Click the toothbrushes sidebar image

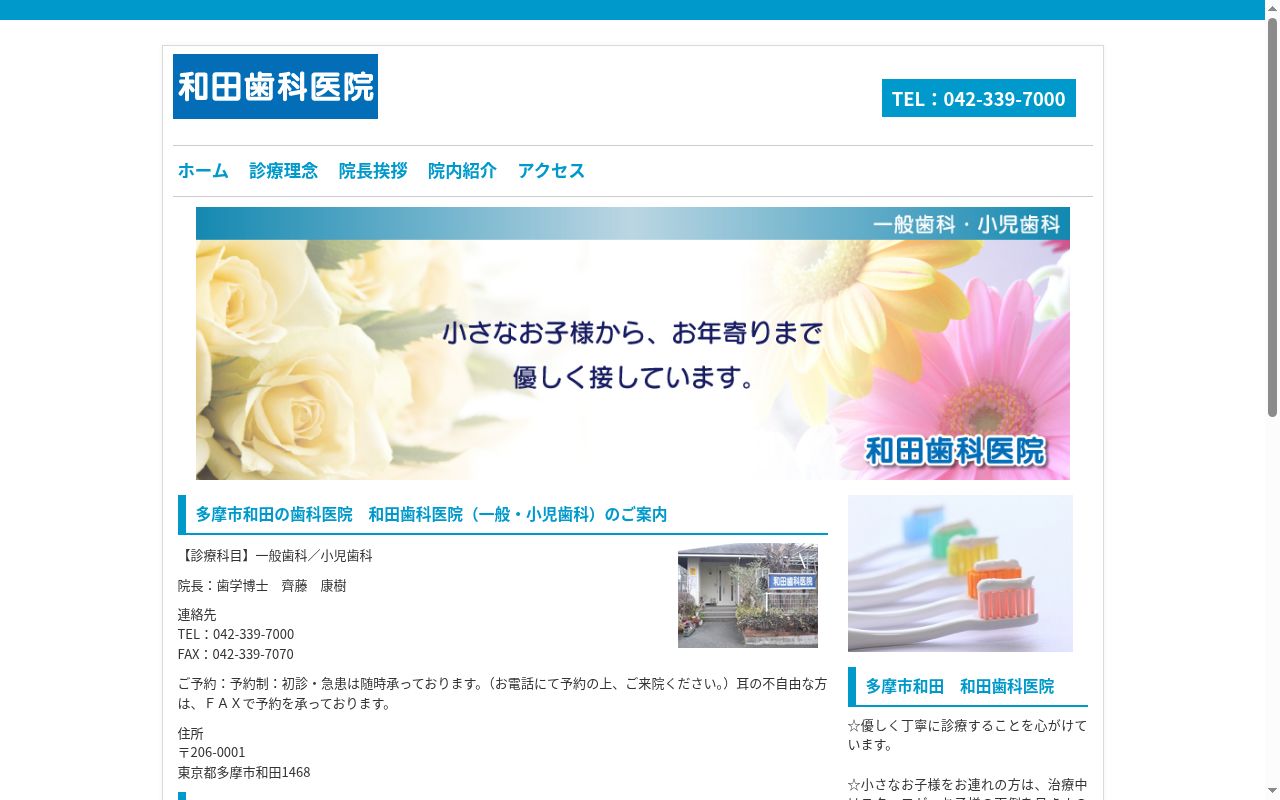click(960, 573)
